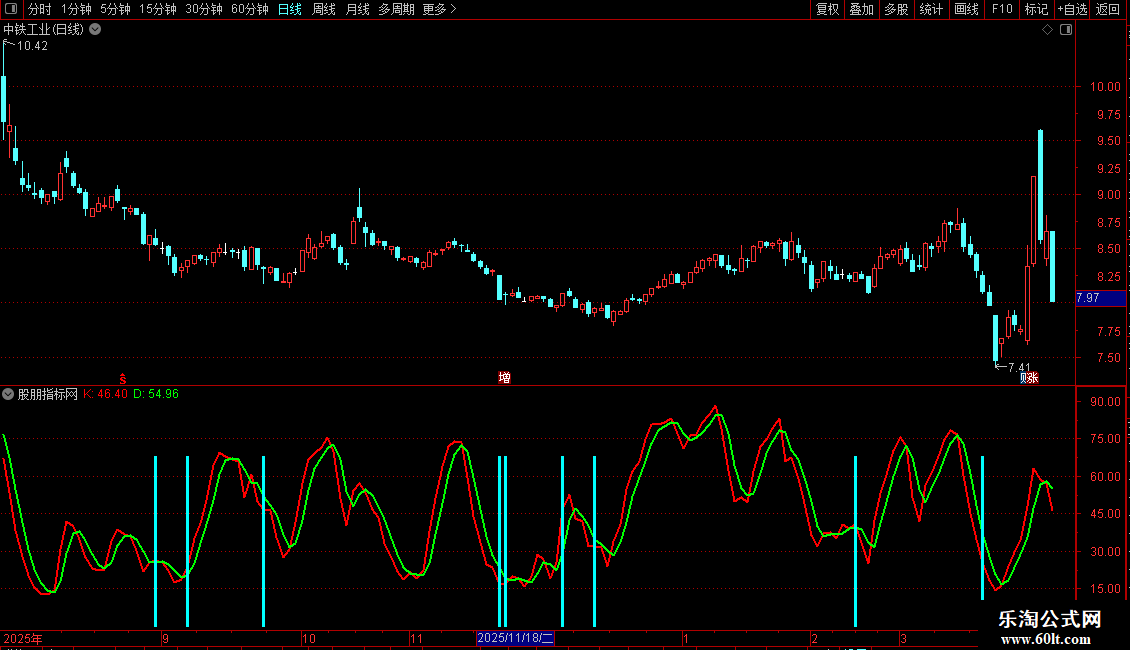
Task: Switch to 分时 intraday view
Action: (x=40, y=9)
